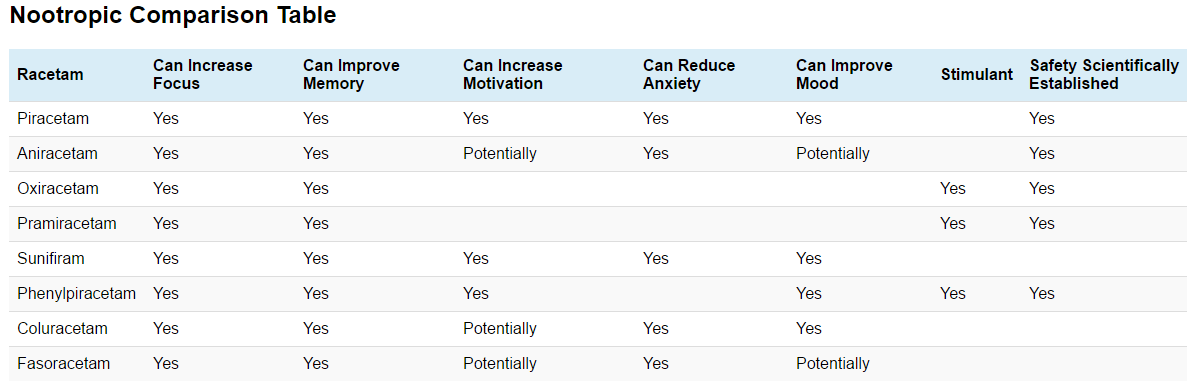Screen dimensions: 1187x381
Task: Select the Can Increase Motivation header
Action: [x=512, y=74]
